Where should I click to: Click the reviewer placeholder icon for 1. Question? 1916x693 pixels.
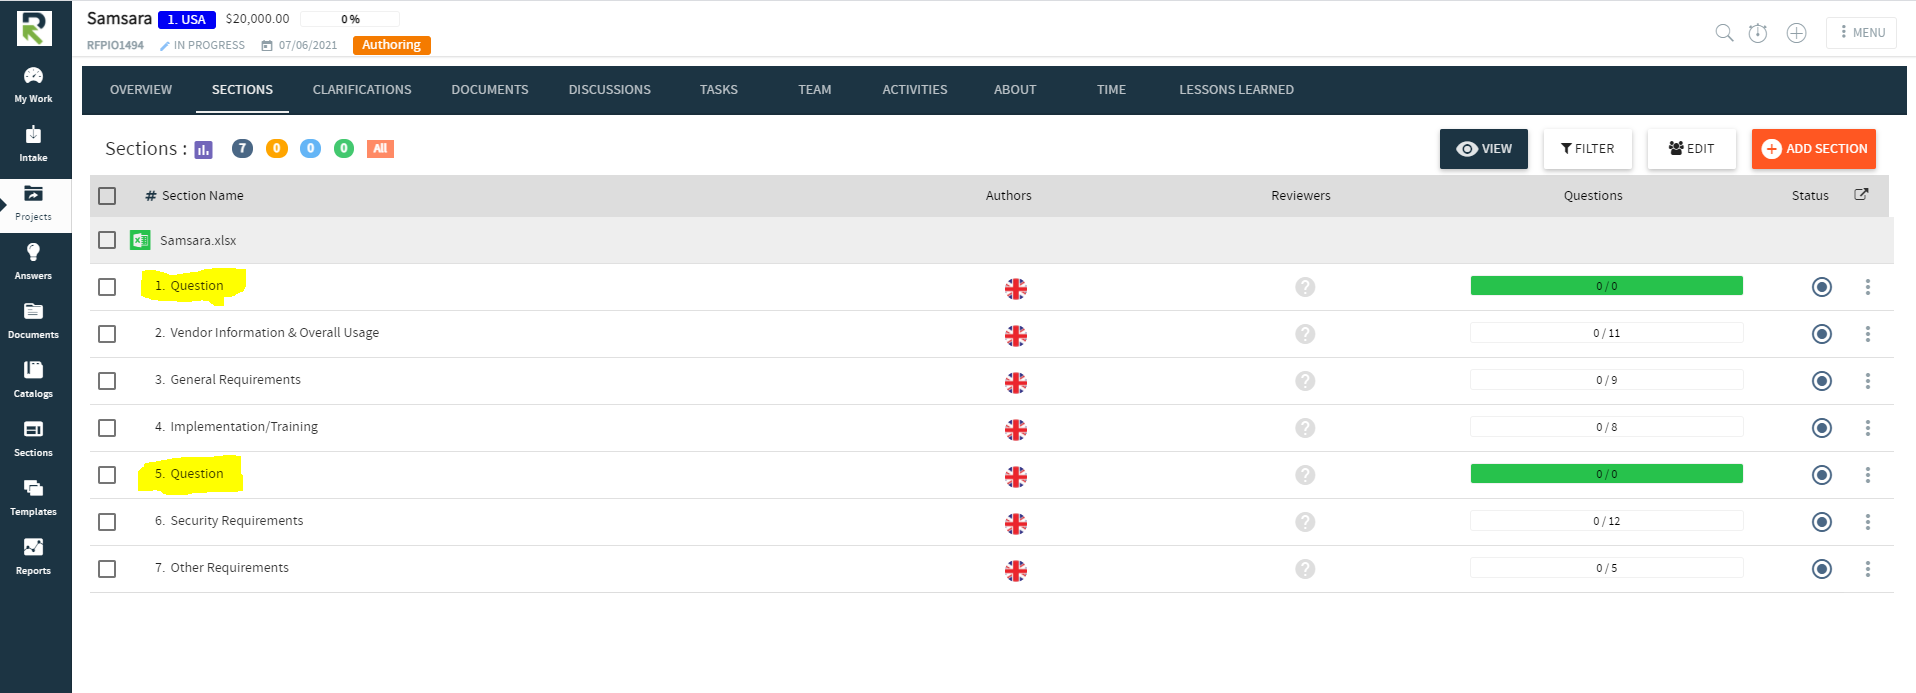1305,287
